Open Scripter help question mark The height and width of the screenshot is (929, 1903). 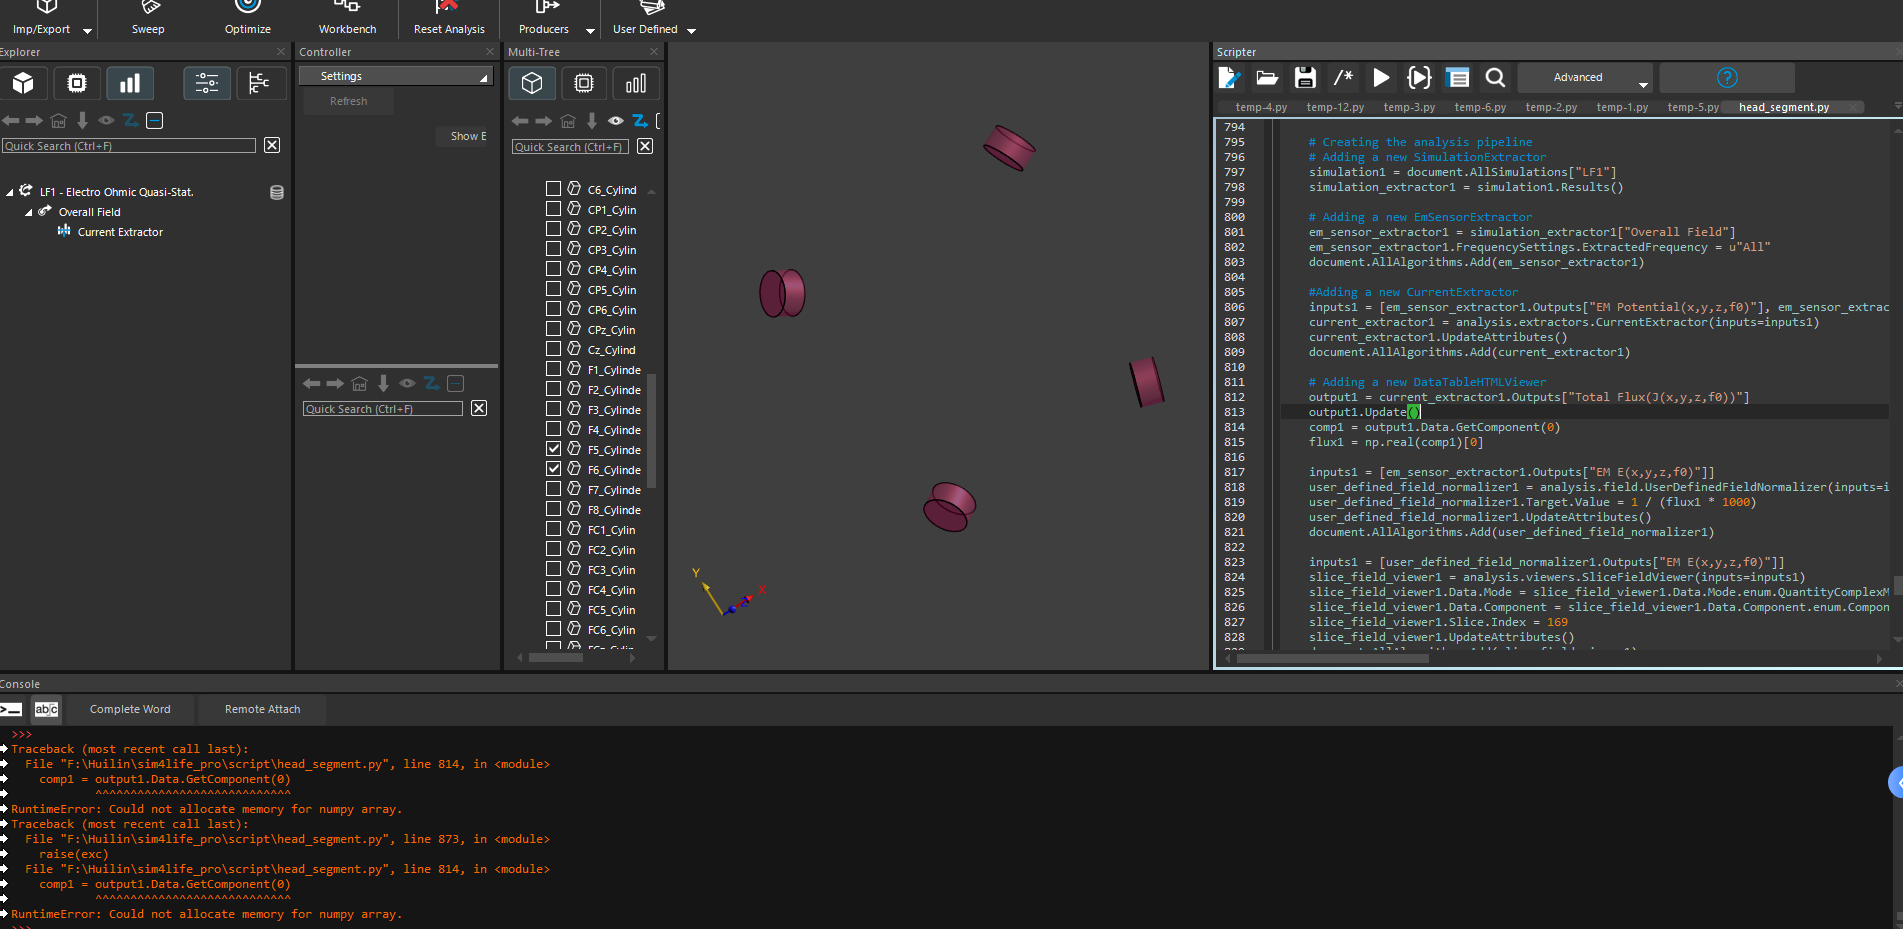pyautogui.click(x=1727, y=77)
